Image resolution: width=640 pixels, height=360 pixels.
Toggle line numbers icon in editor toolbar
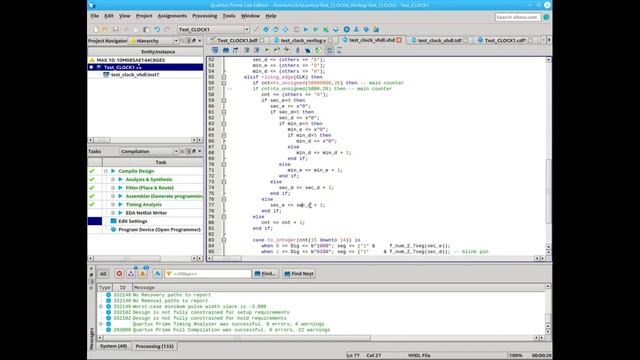coord(329,50)
